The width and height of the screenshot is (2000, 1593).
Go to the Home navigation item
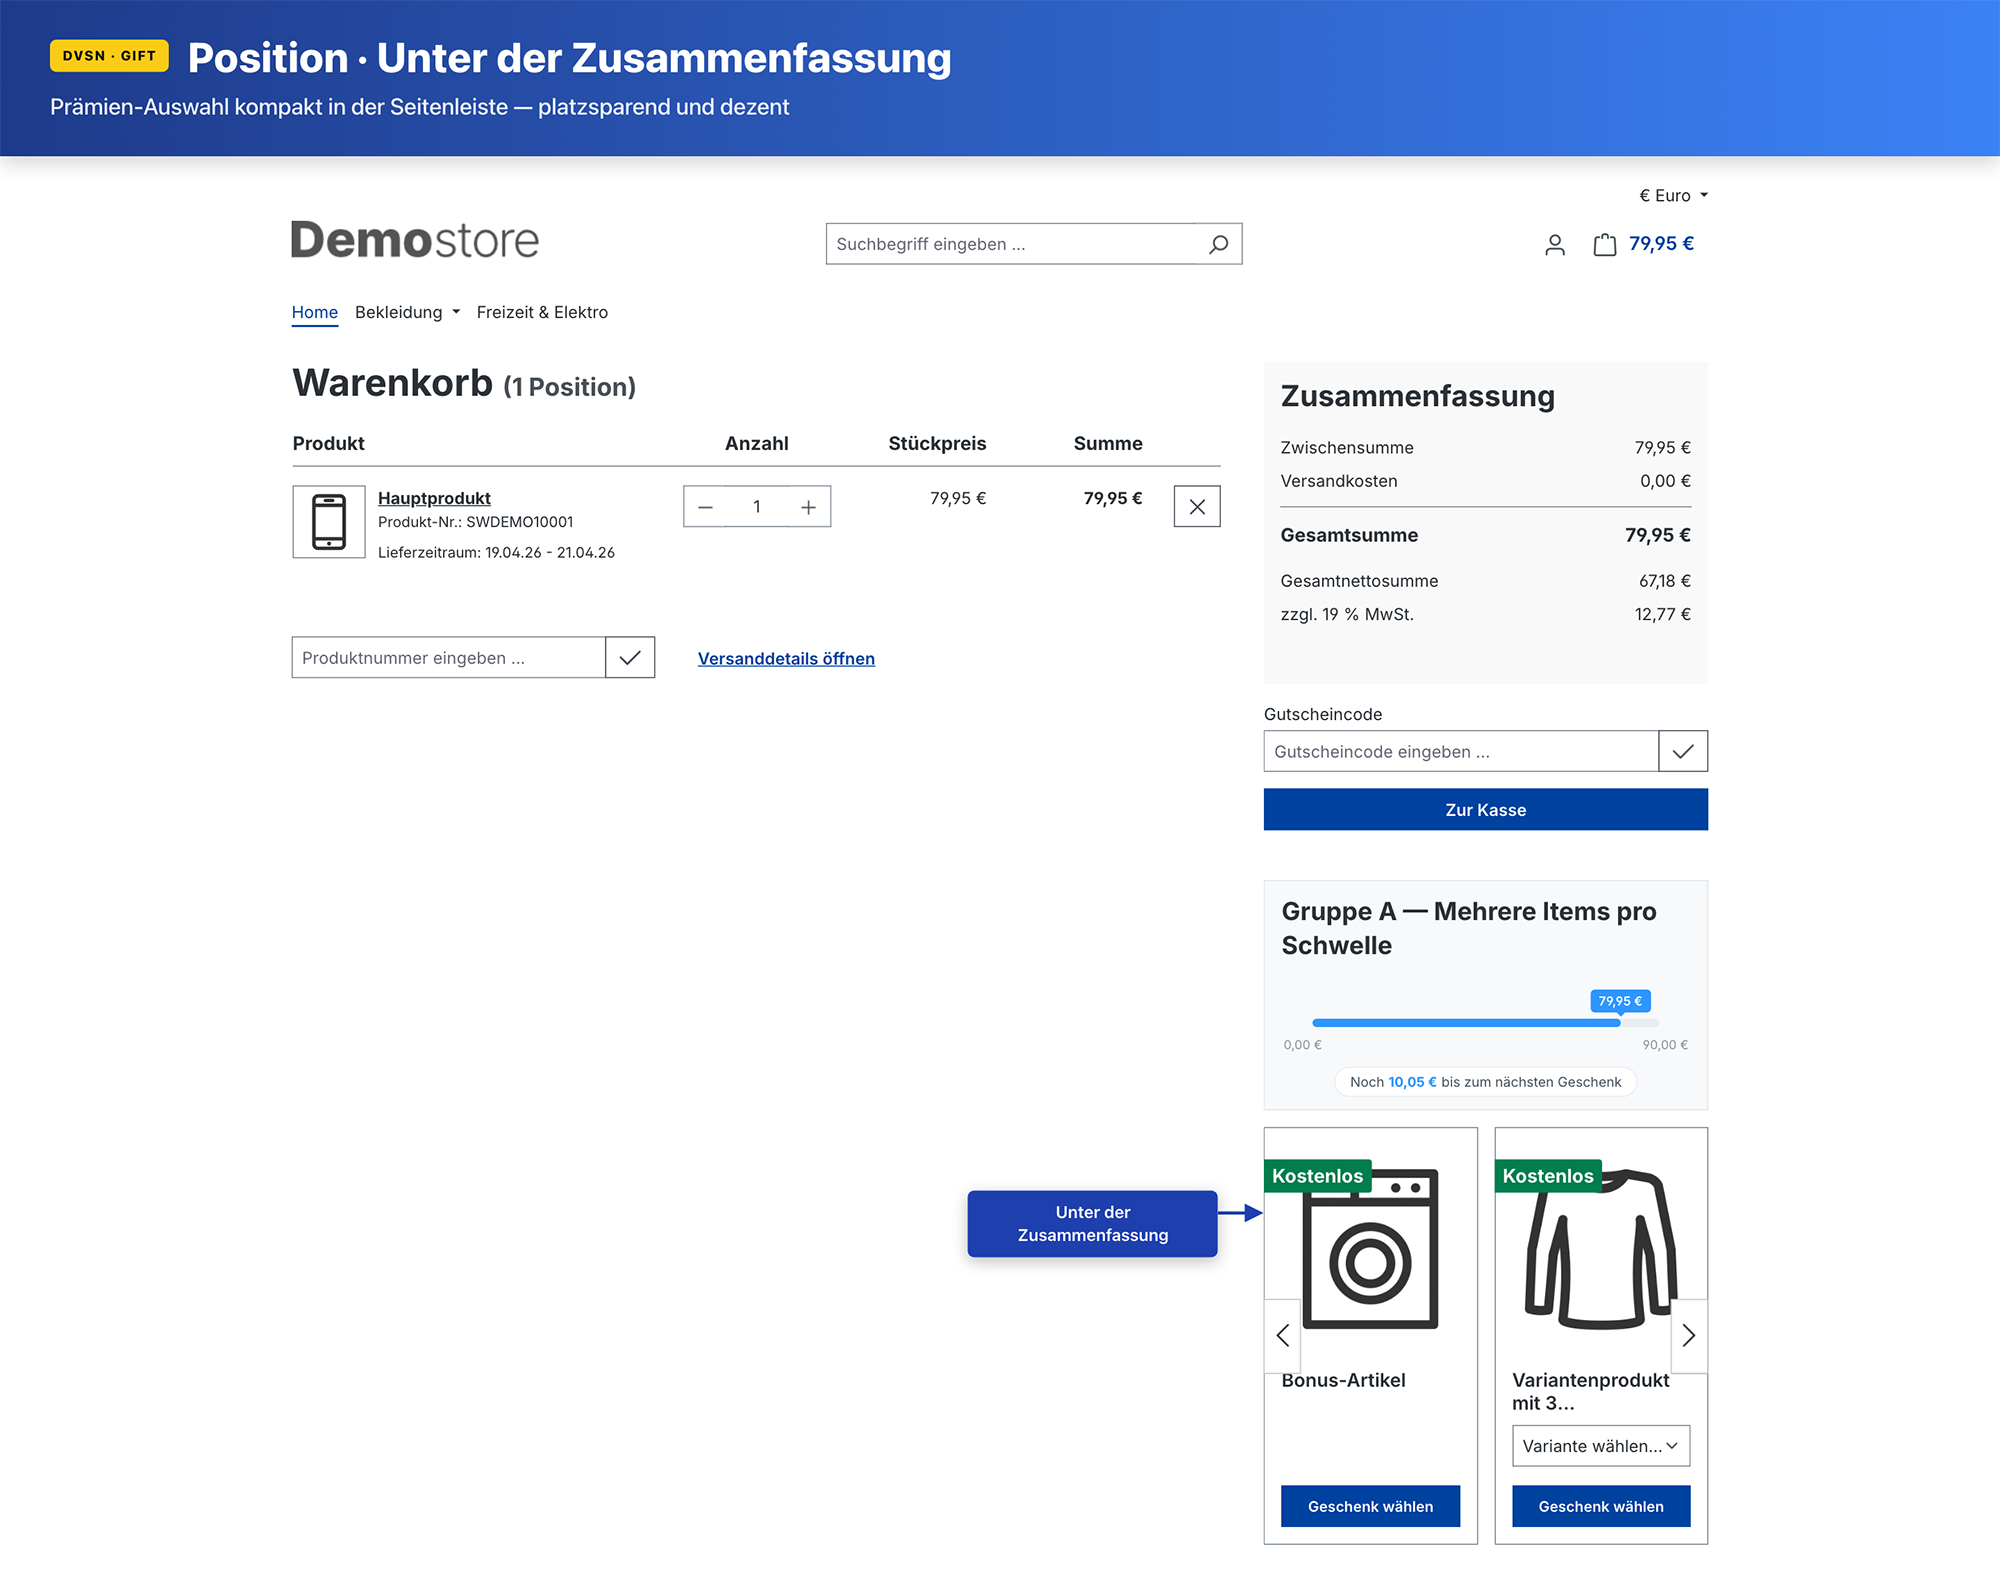point(314,313)
